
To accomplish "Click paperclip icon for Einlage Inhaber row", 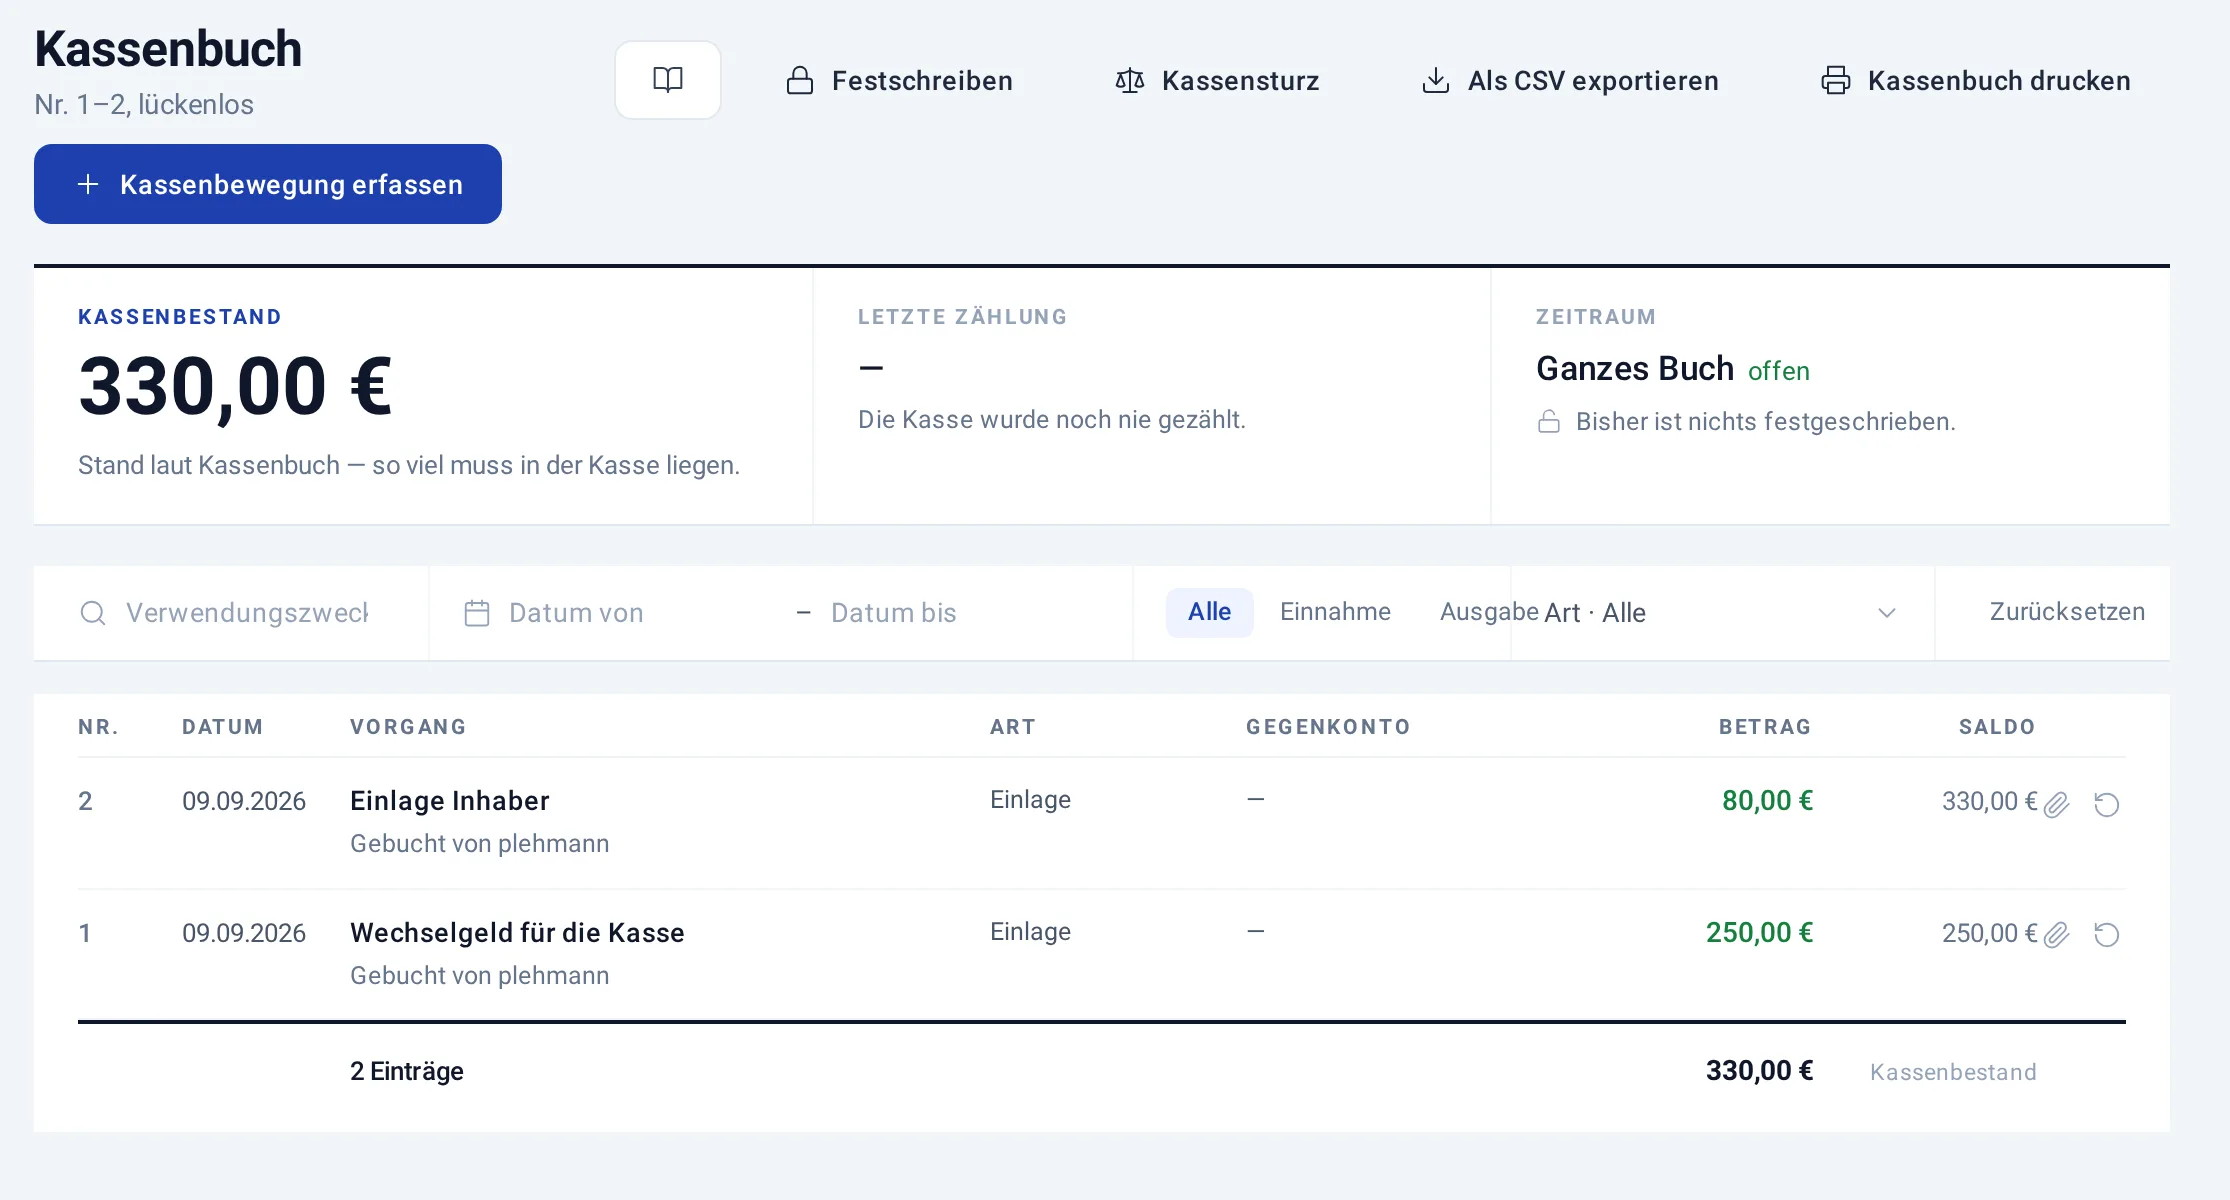I will [2056, 804].
